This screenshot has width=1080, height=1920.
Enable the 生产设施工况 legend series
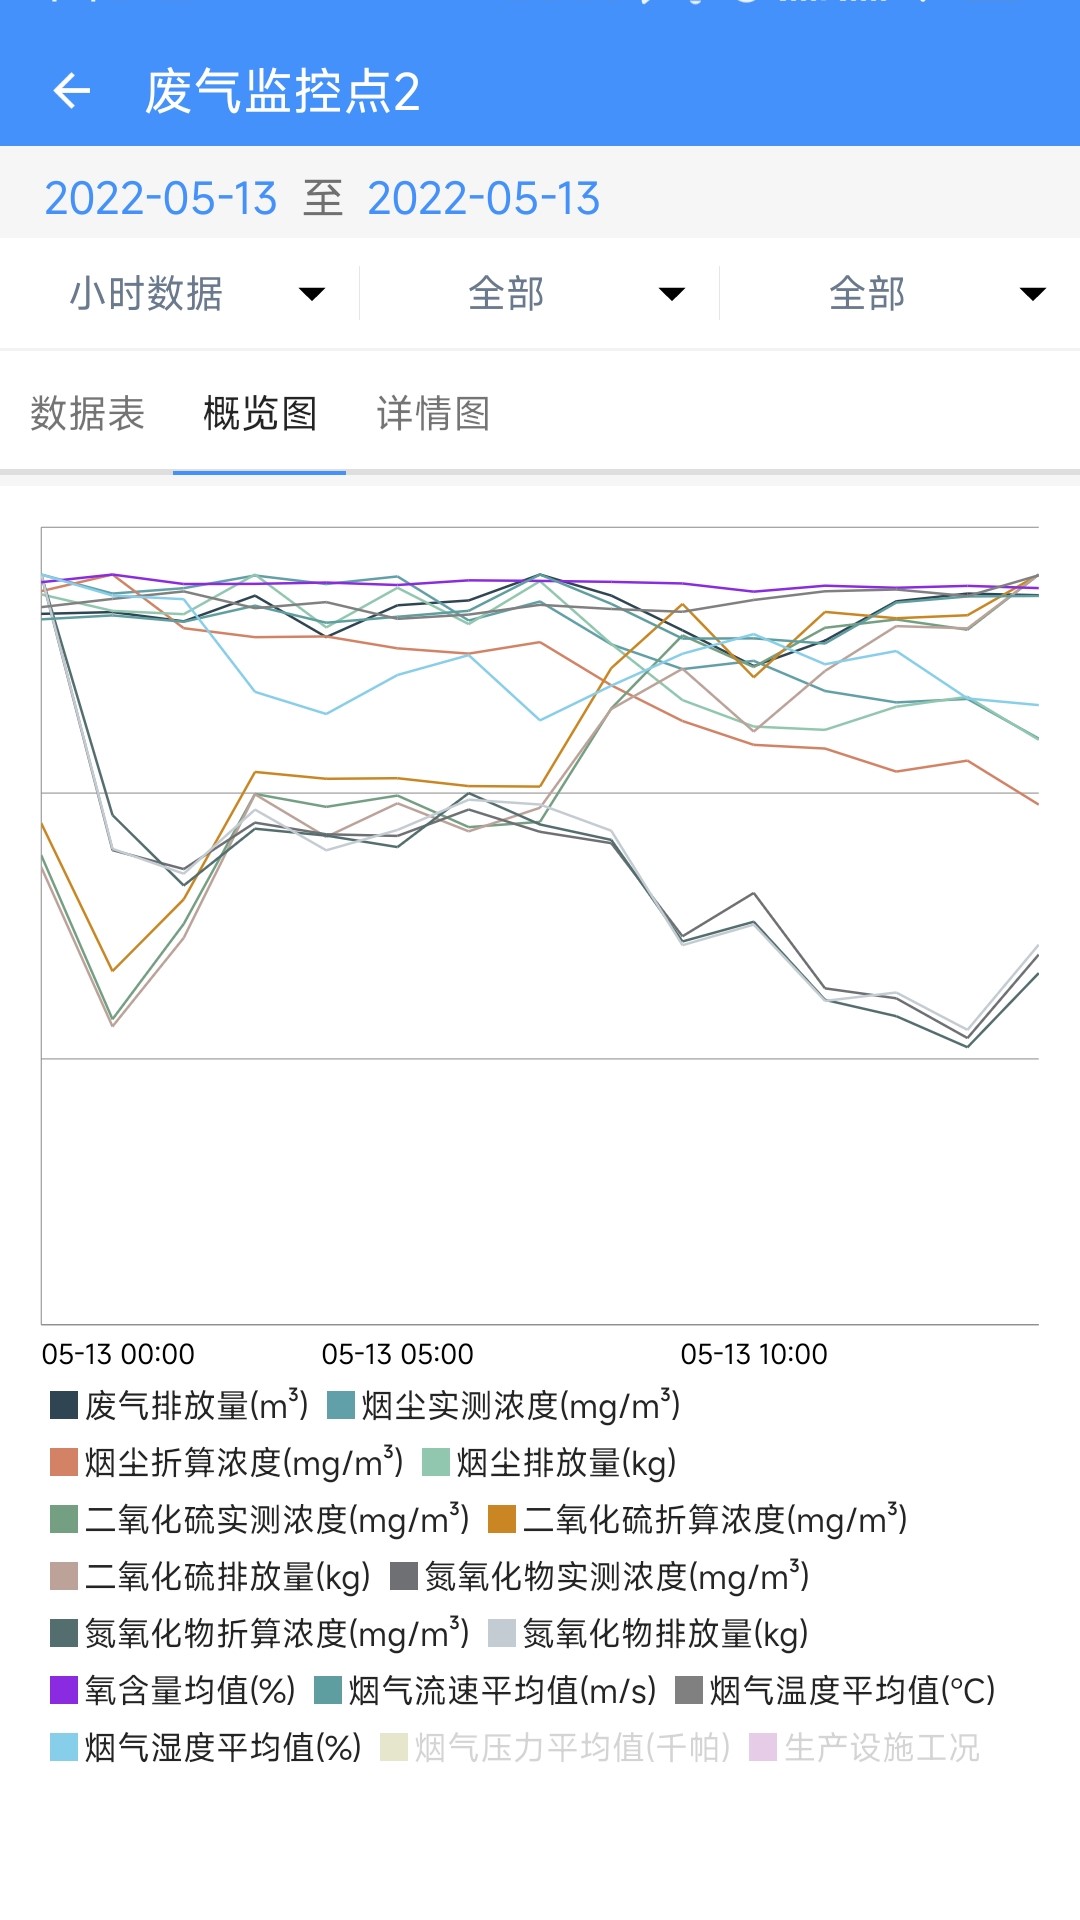(x=865, y=1743)
